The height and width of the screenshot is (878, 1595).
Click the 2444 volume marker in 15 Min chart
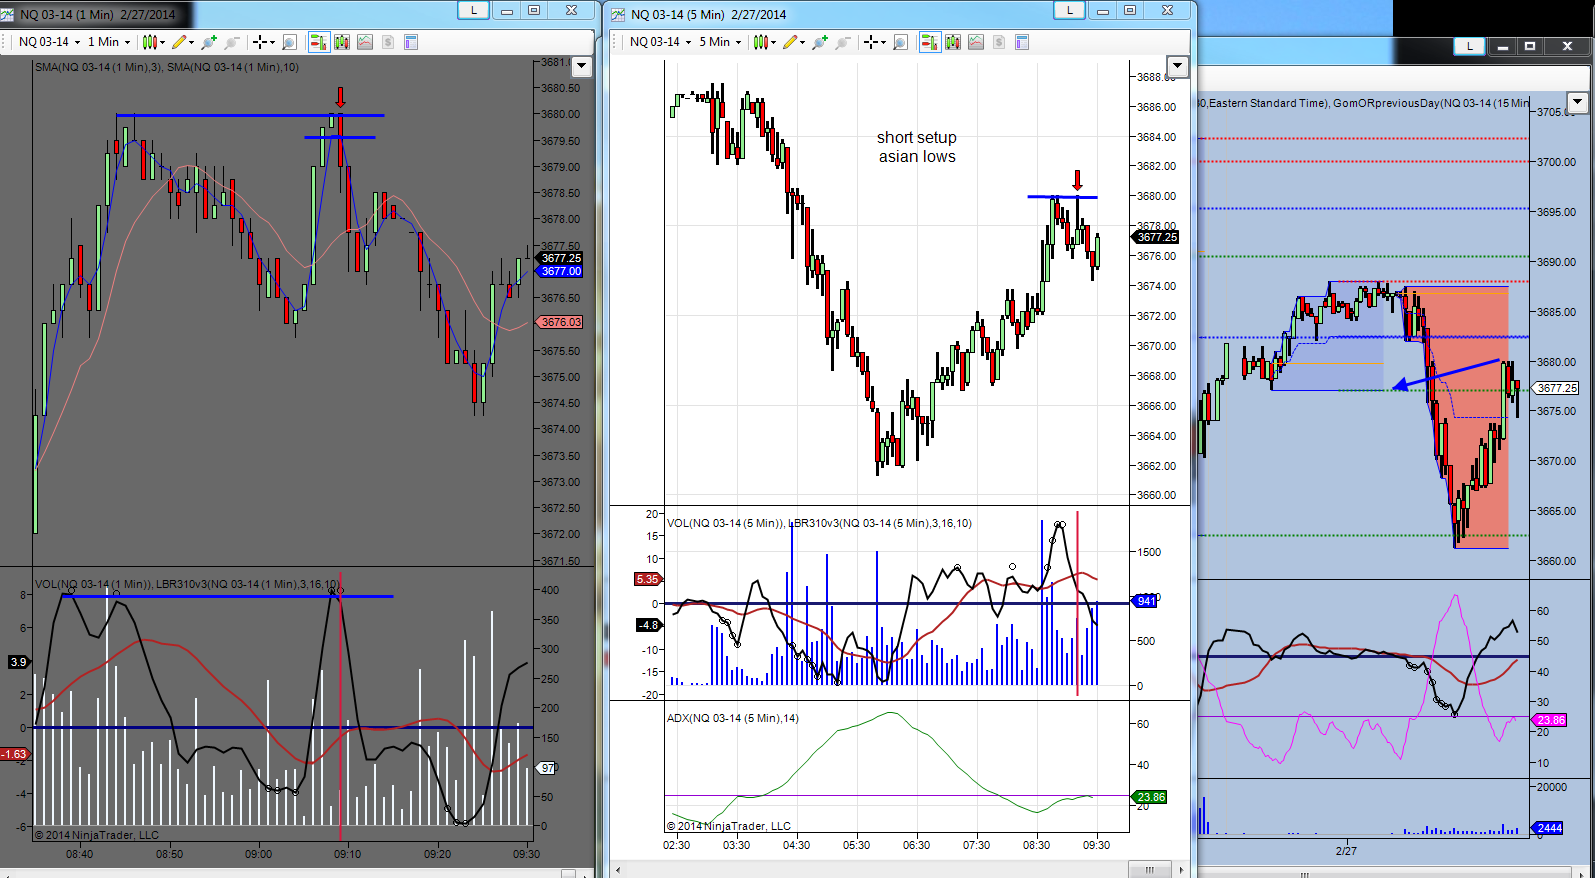click(1549, 828)
